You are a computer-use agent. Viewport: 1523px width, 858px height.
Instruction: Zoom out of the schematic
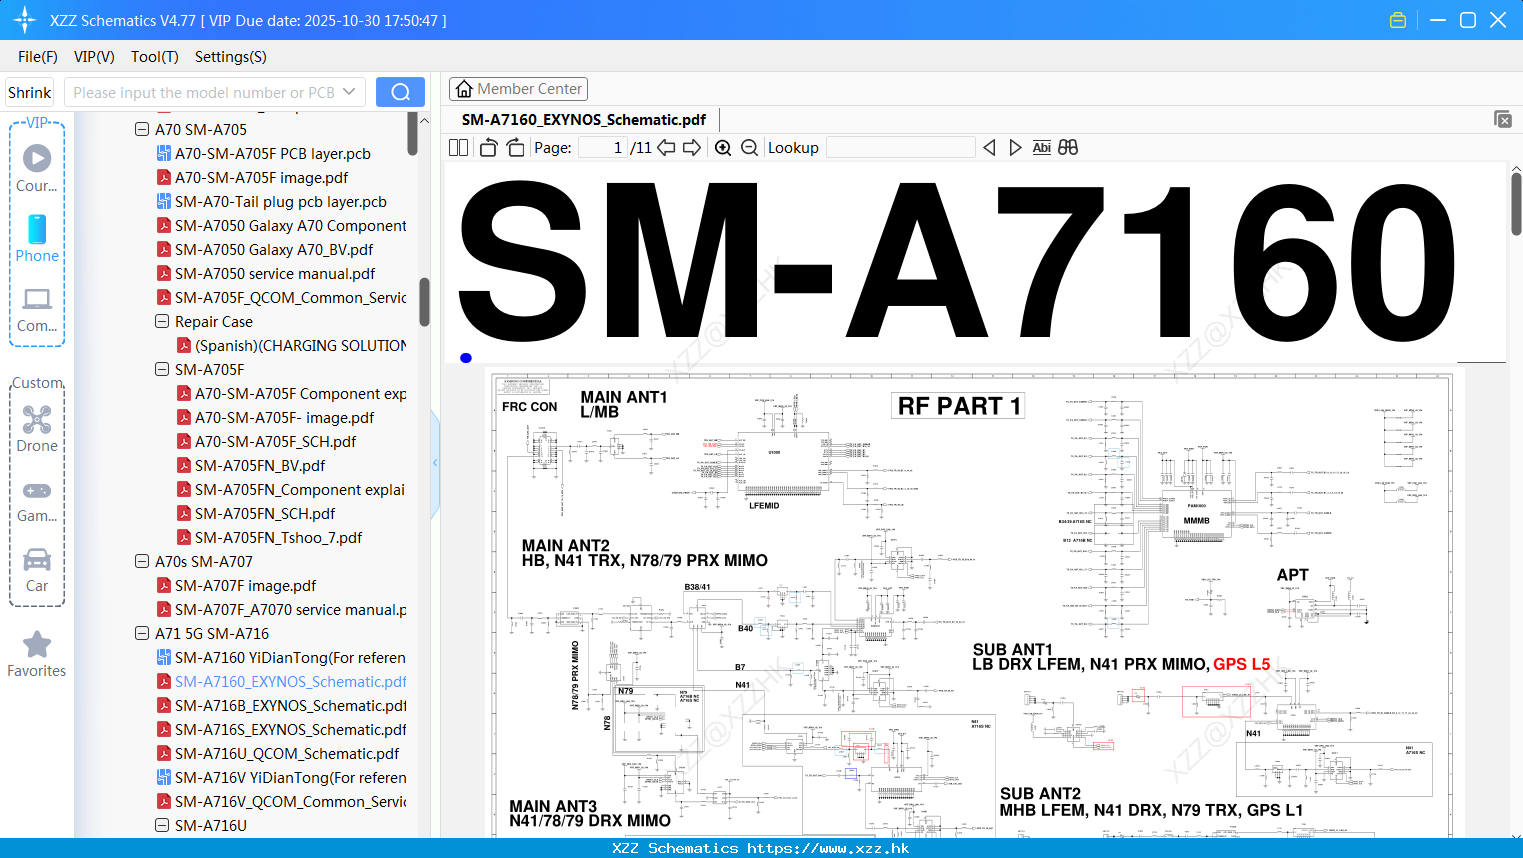click(749, 148)
